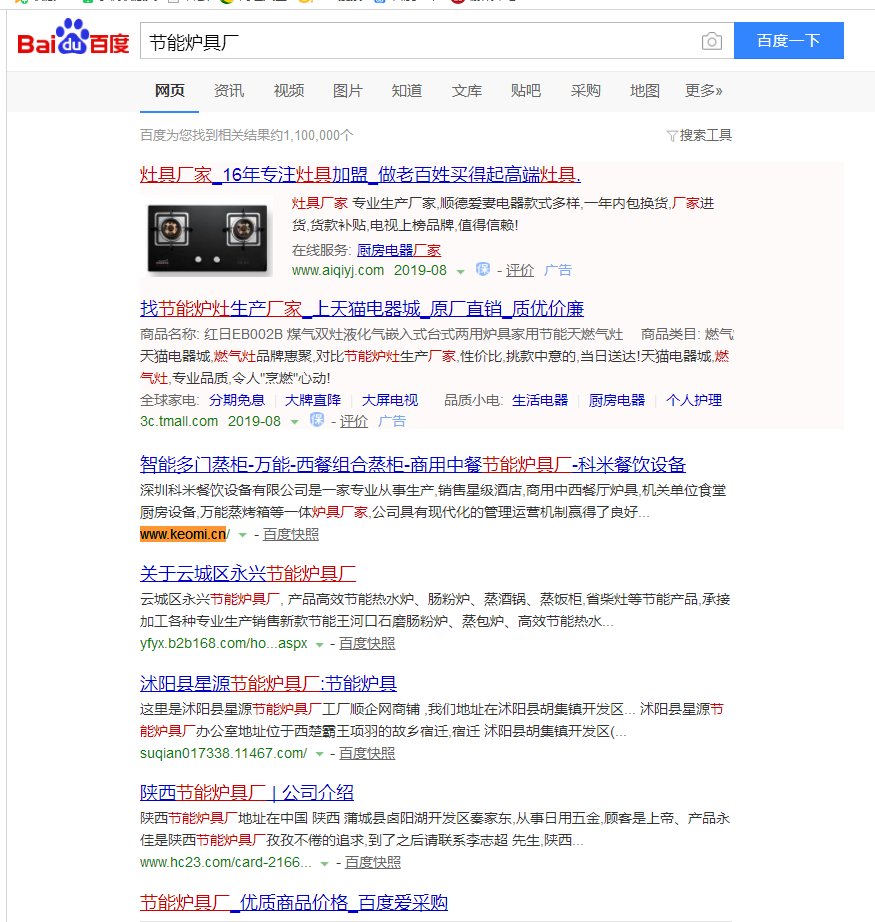This screenshot has height=922, width=875.
Task: Switch to the 地图 tab
Action: [644, 91]
